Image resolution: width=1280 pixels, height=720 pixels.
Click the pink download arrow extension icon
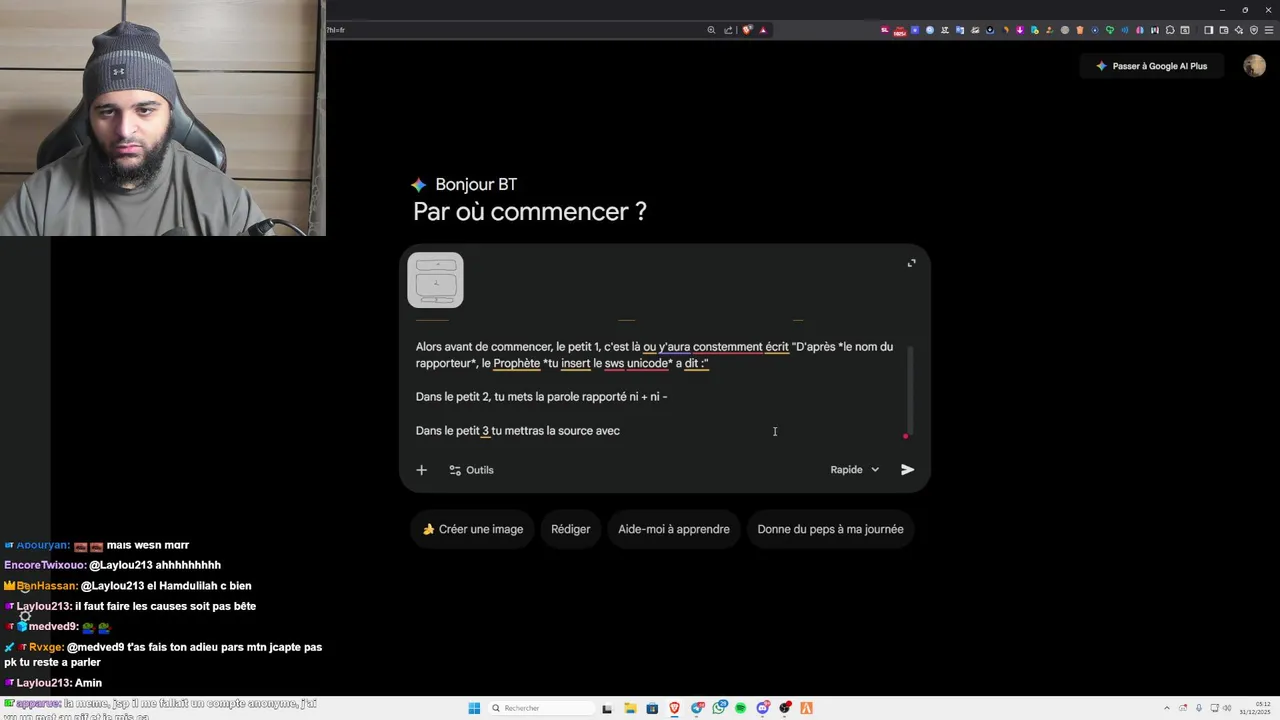coord(1020,30)
